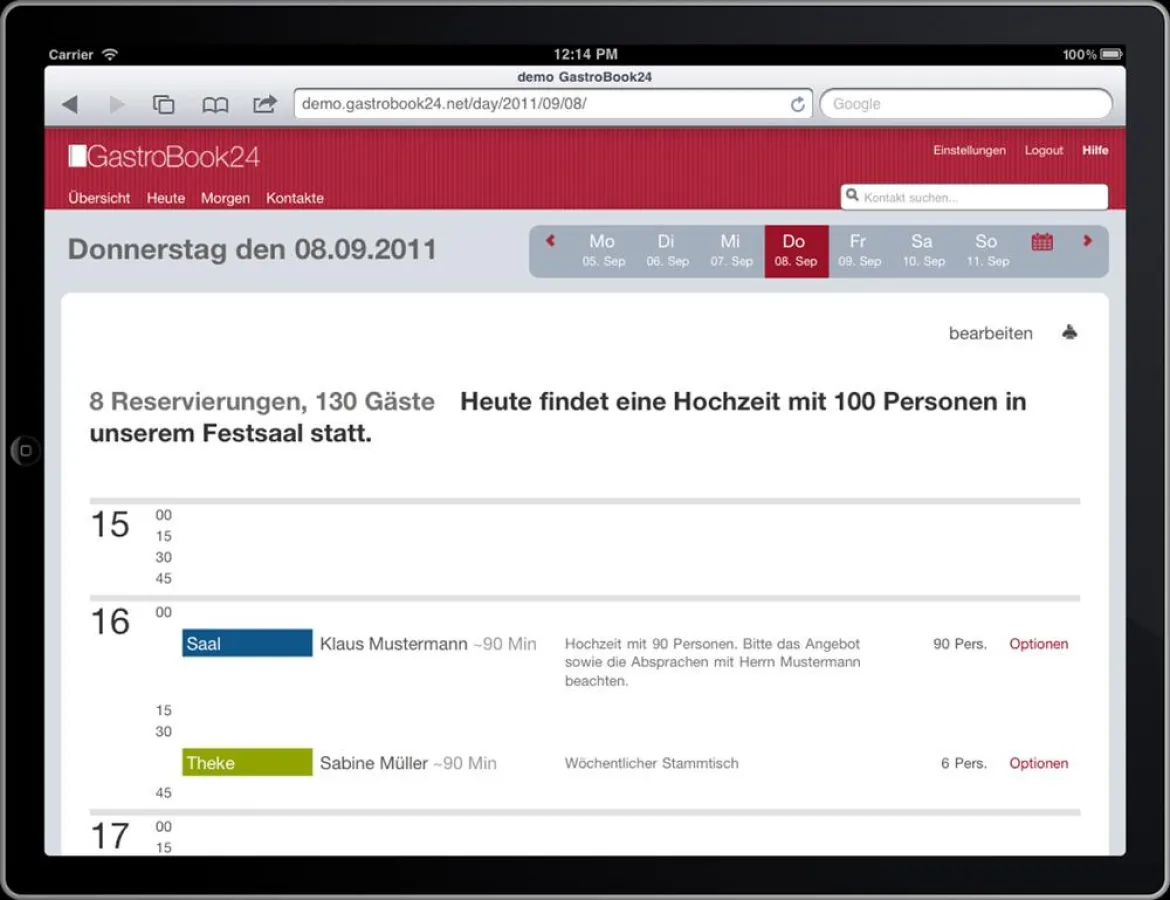Open the calendar picker icon in the week bar

(x=1042, y=242)
